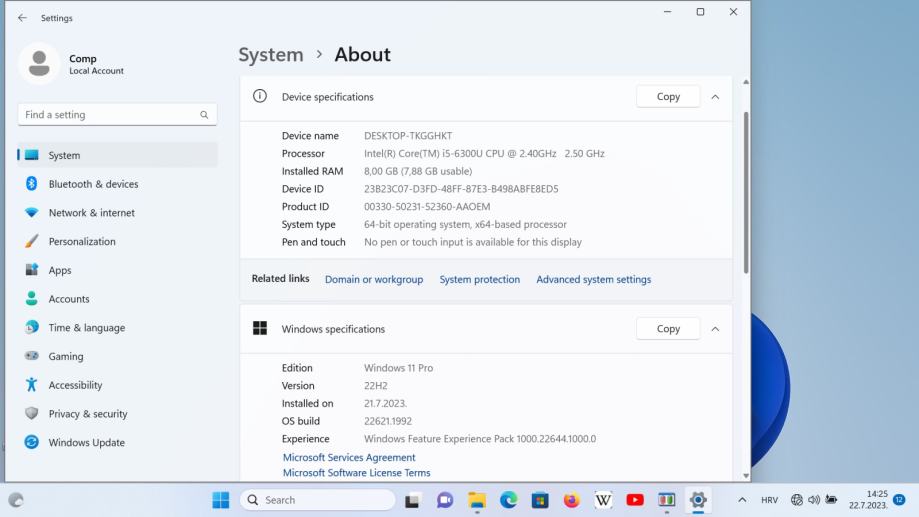
Task: Copy the Windows specifications
Action: point(668,329)
